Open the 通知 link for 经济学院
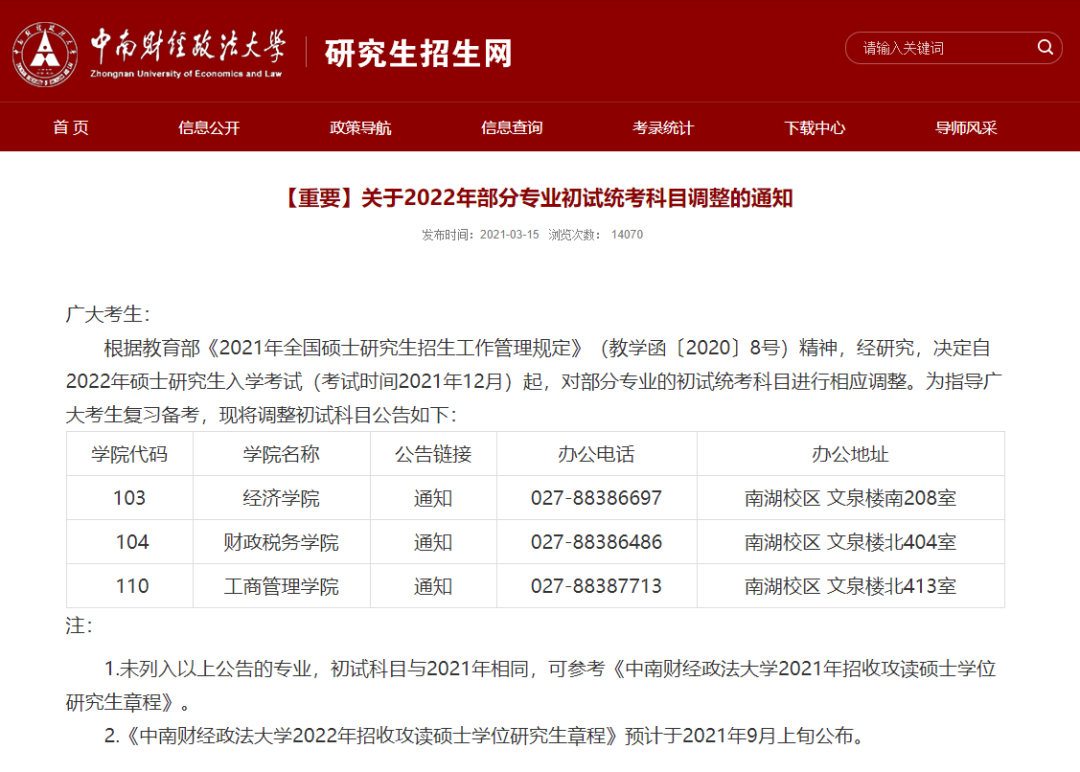The image size is (1080, 772). 432,498
